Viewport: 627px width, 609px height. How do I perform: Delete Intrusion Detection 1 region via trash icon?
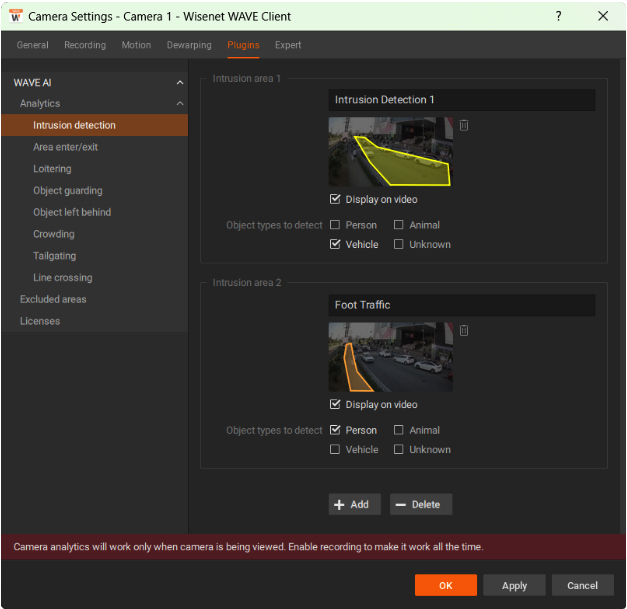pyautogui.click(x=463, y=126)
